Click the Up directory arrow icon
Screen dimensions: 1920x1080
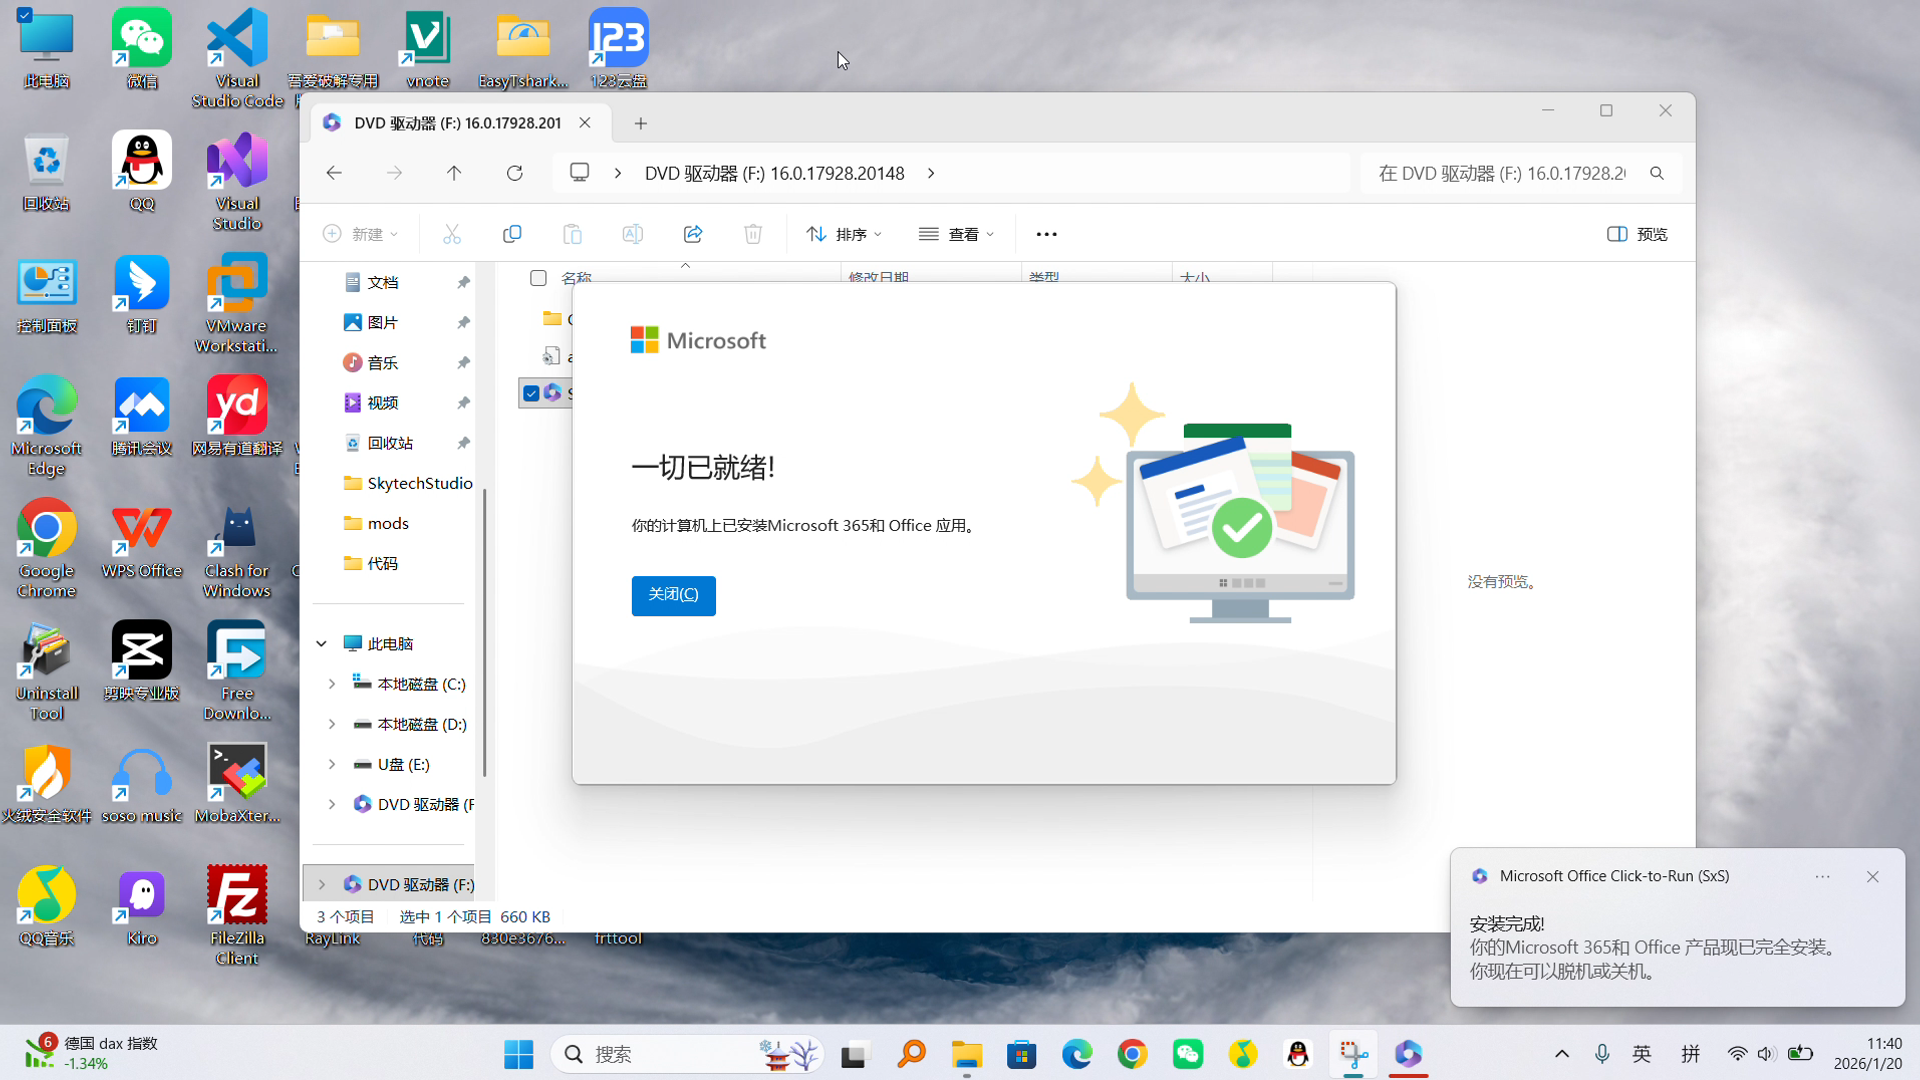click(454, 173)
